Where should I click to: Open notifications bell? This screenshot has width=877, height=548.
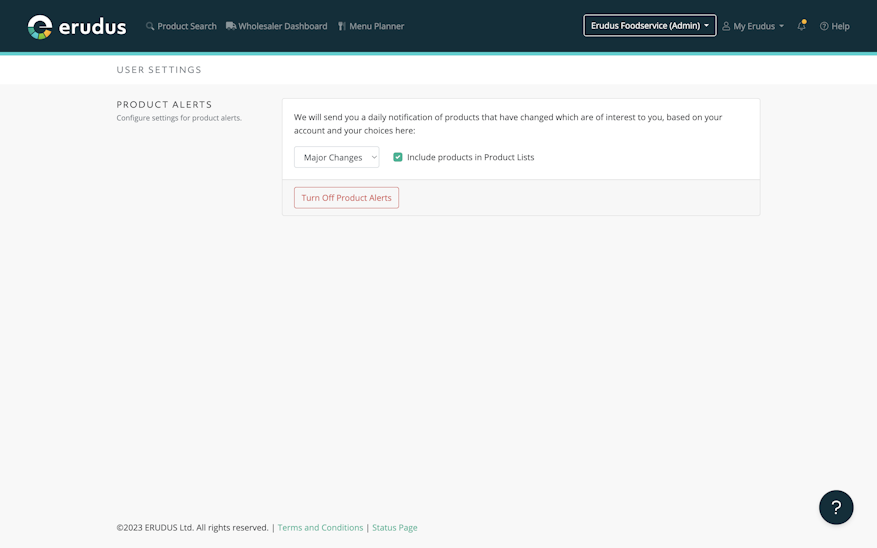coord(801,26)
